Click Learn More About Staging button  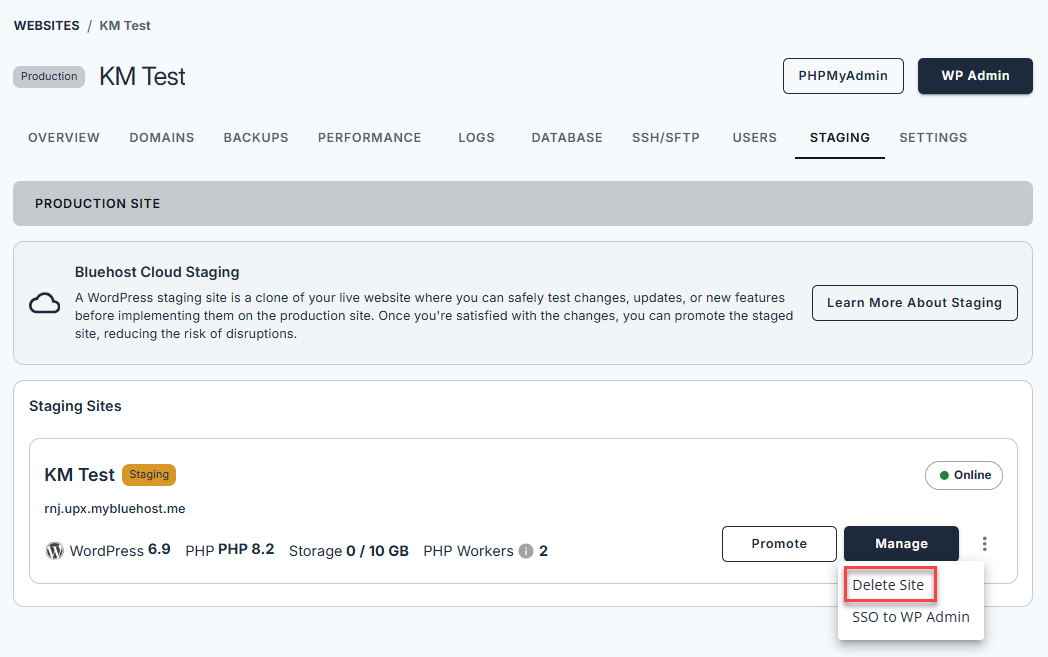click(914, 303)
